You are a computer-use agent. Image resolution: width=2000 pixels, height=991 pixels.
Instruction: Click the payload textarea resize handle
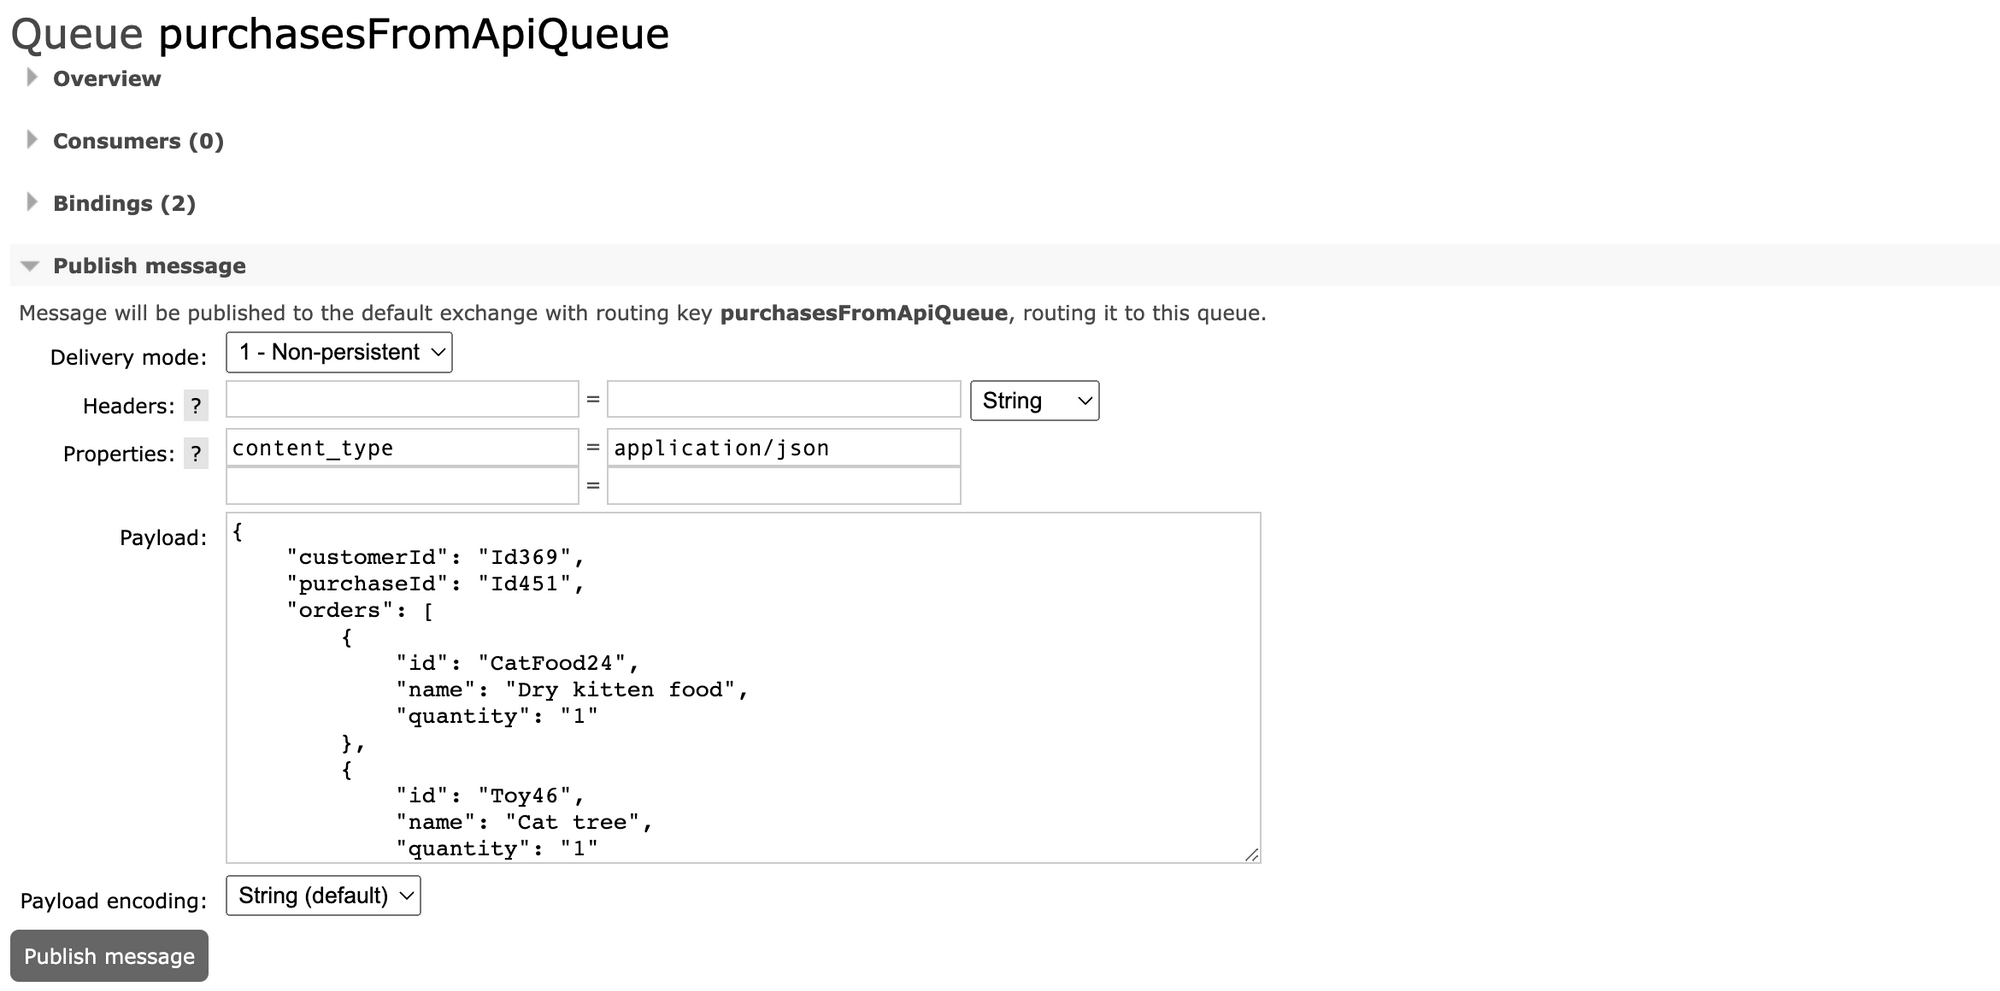pyautogui.click(x=1251, y=855)
